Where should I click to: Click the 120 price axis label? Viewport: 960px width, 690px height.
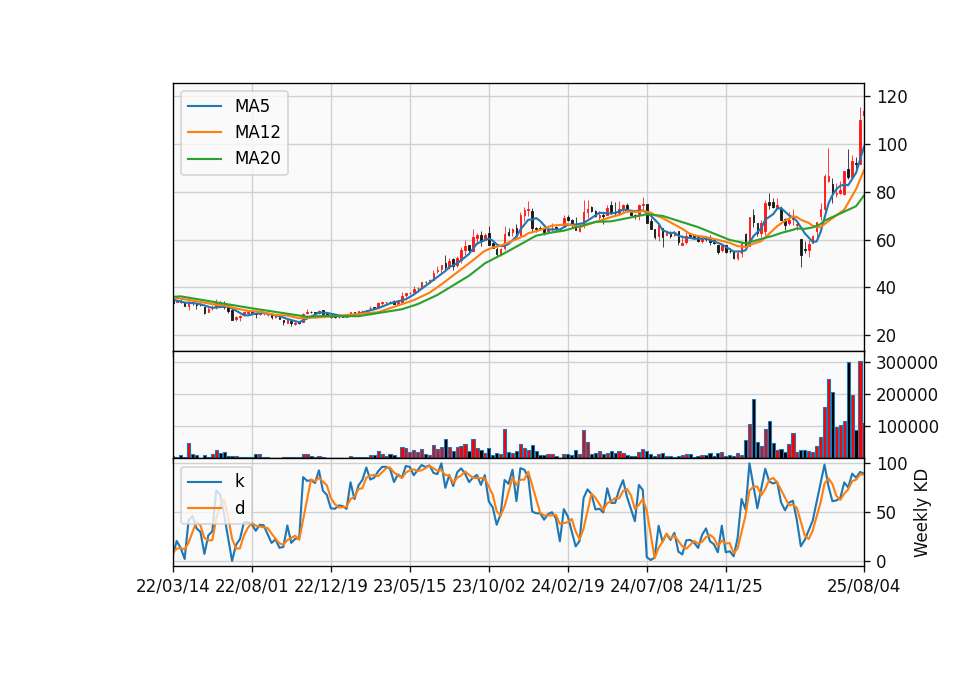[893, 97]
